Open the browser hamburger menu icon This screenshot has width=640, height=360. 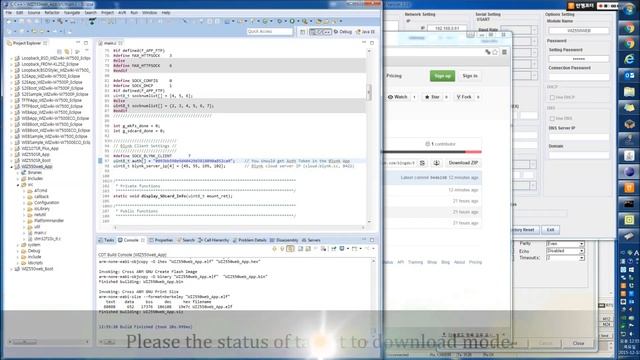(504, 52)
